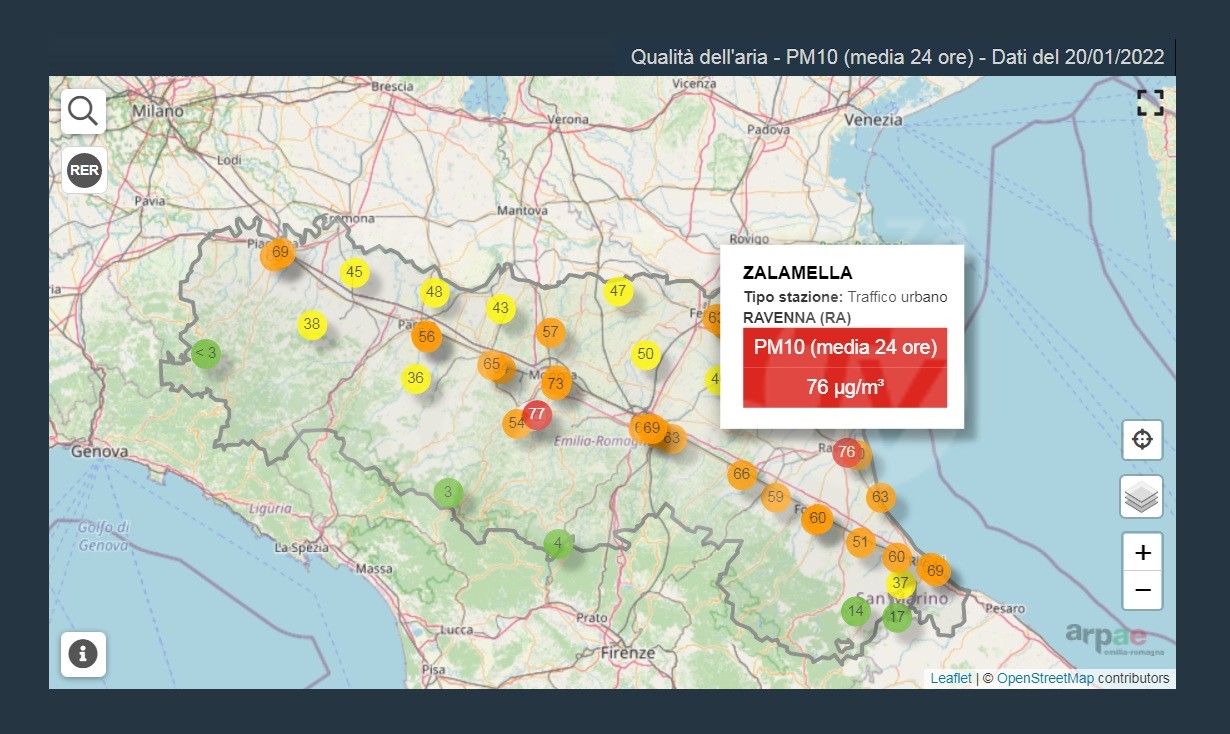The image size is (1230, 734).
Task: Click the yellow 38 station marker
Action: [312, 324]
